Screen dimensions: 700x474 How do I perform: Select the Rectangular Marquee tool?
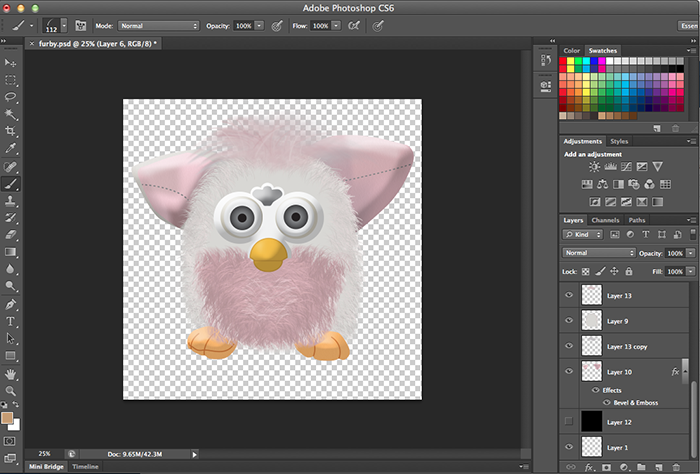10,80
